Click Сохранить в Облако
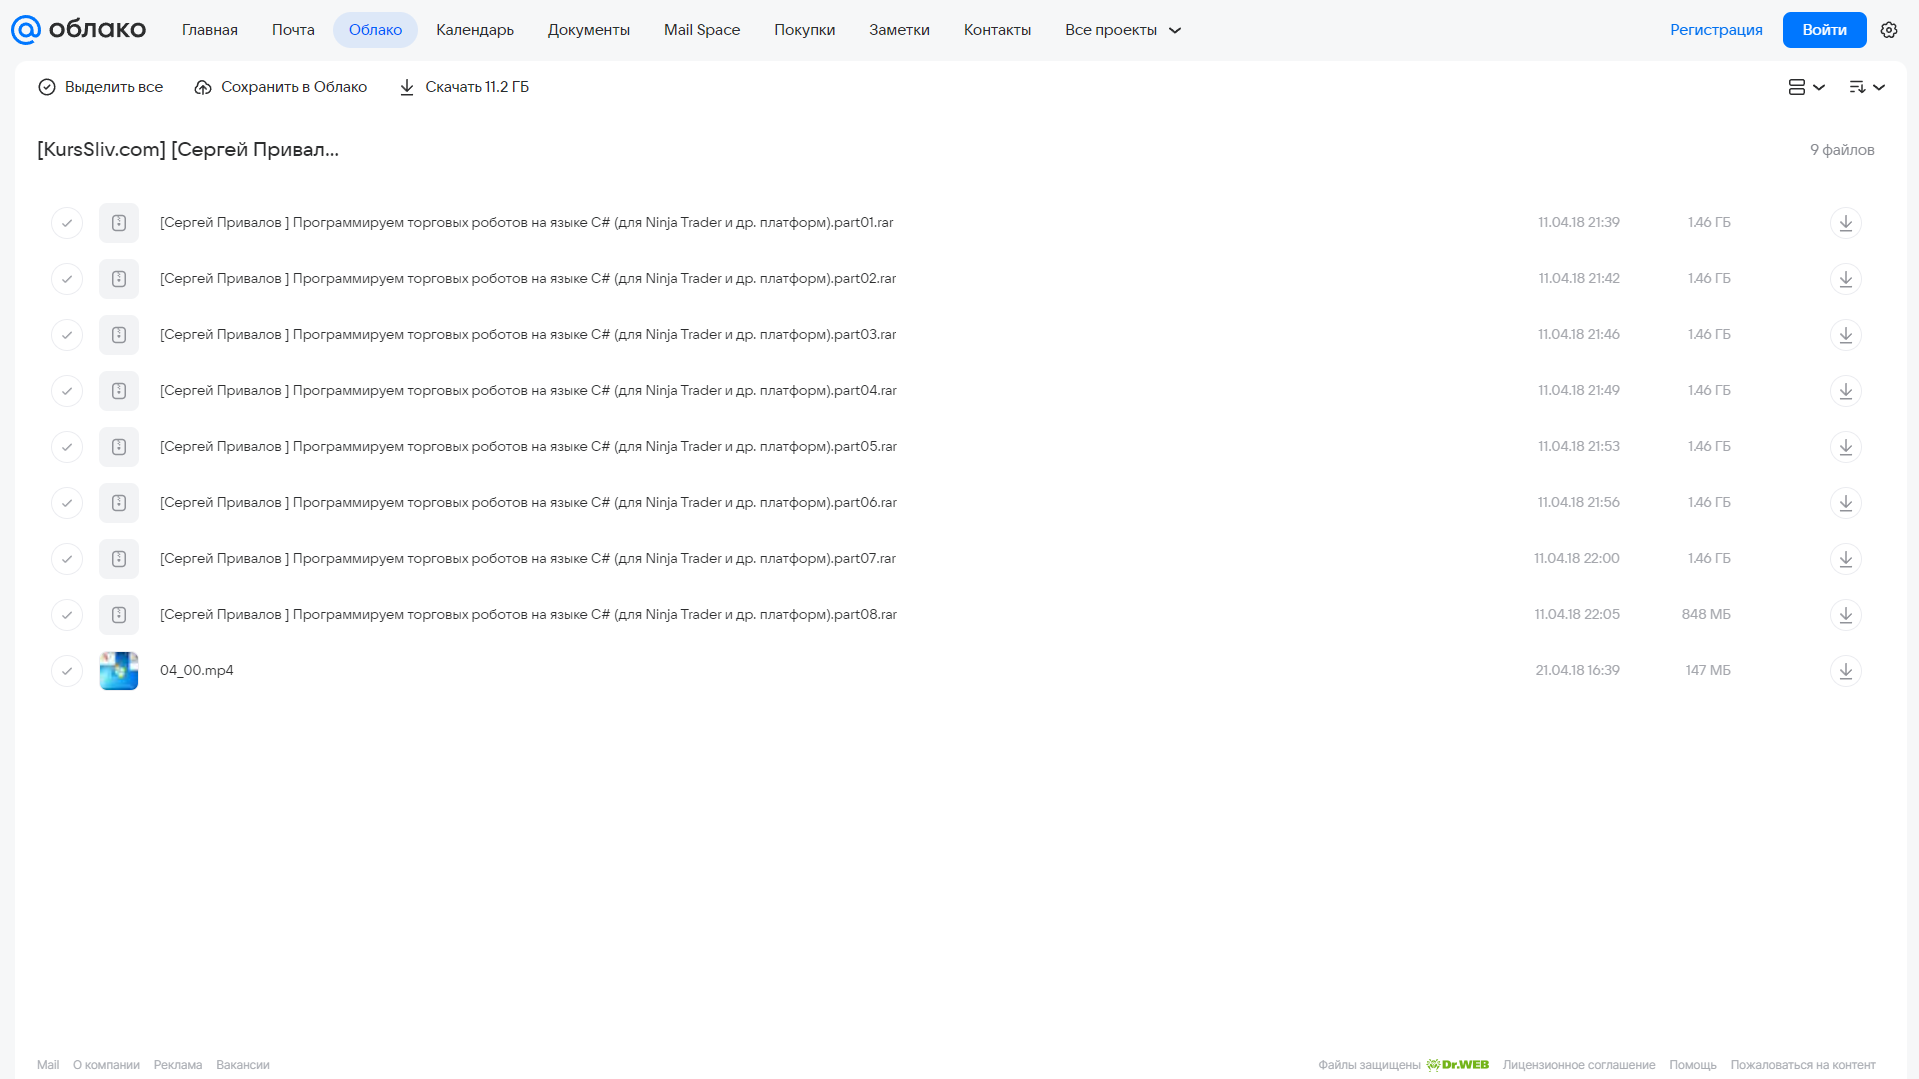 (281, 87)
